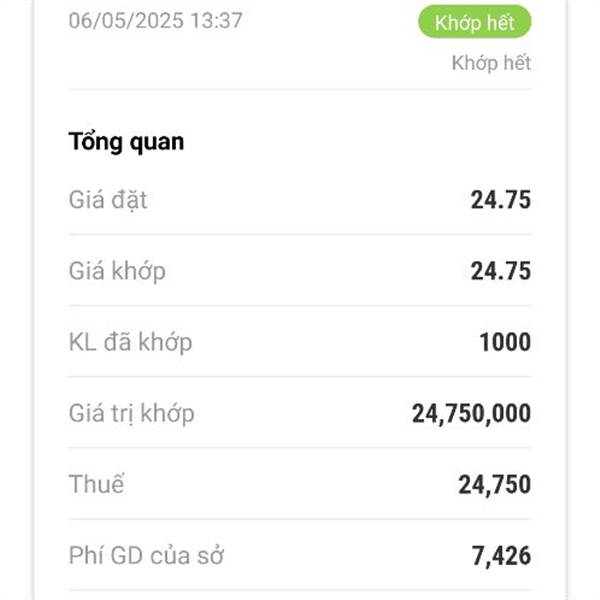Tap the order timestamp 06/05/2025 13:37

point(155,20)
